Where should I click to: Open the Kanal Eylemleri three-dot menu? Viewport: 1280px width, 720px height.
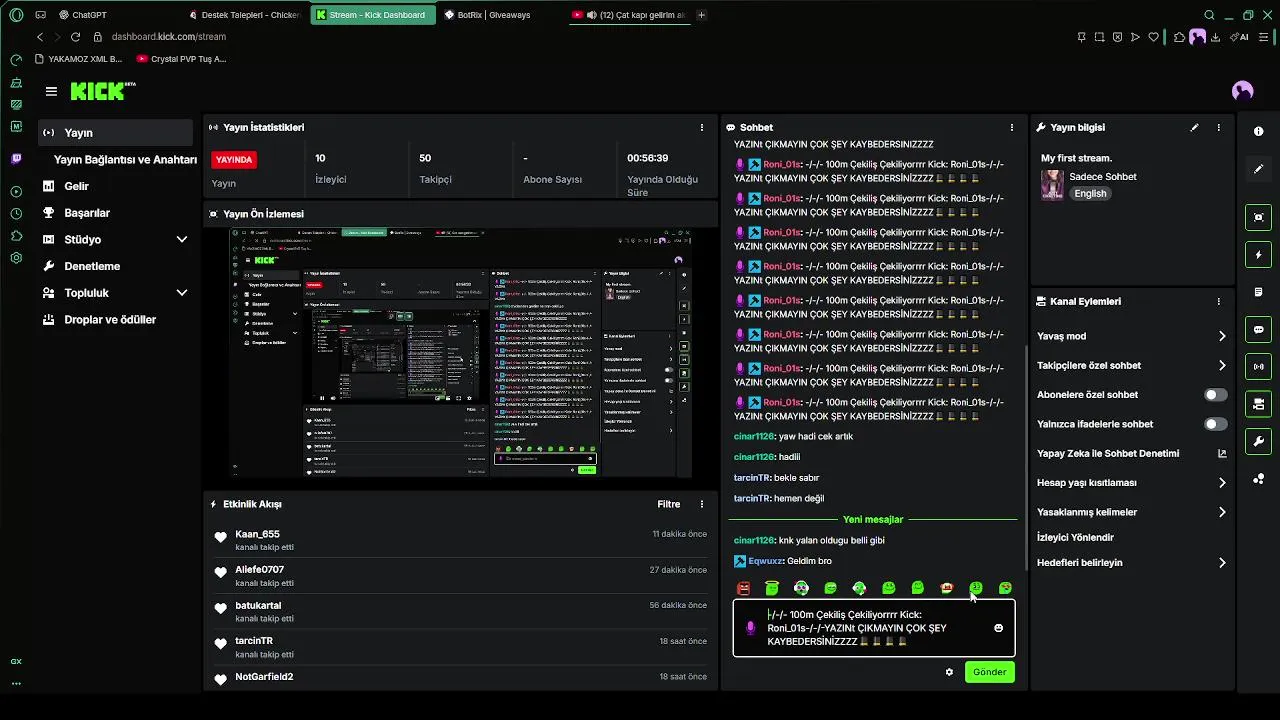[1218, 301]
